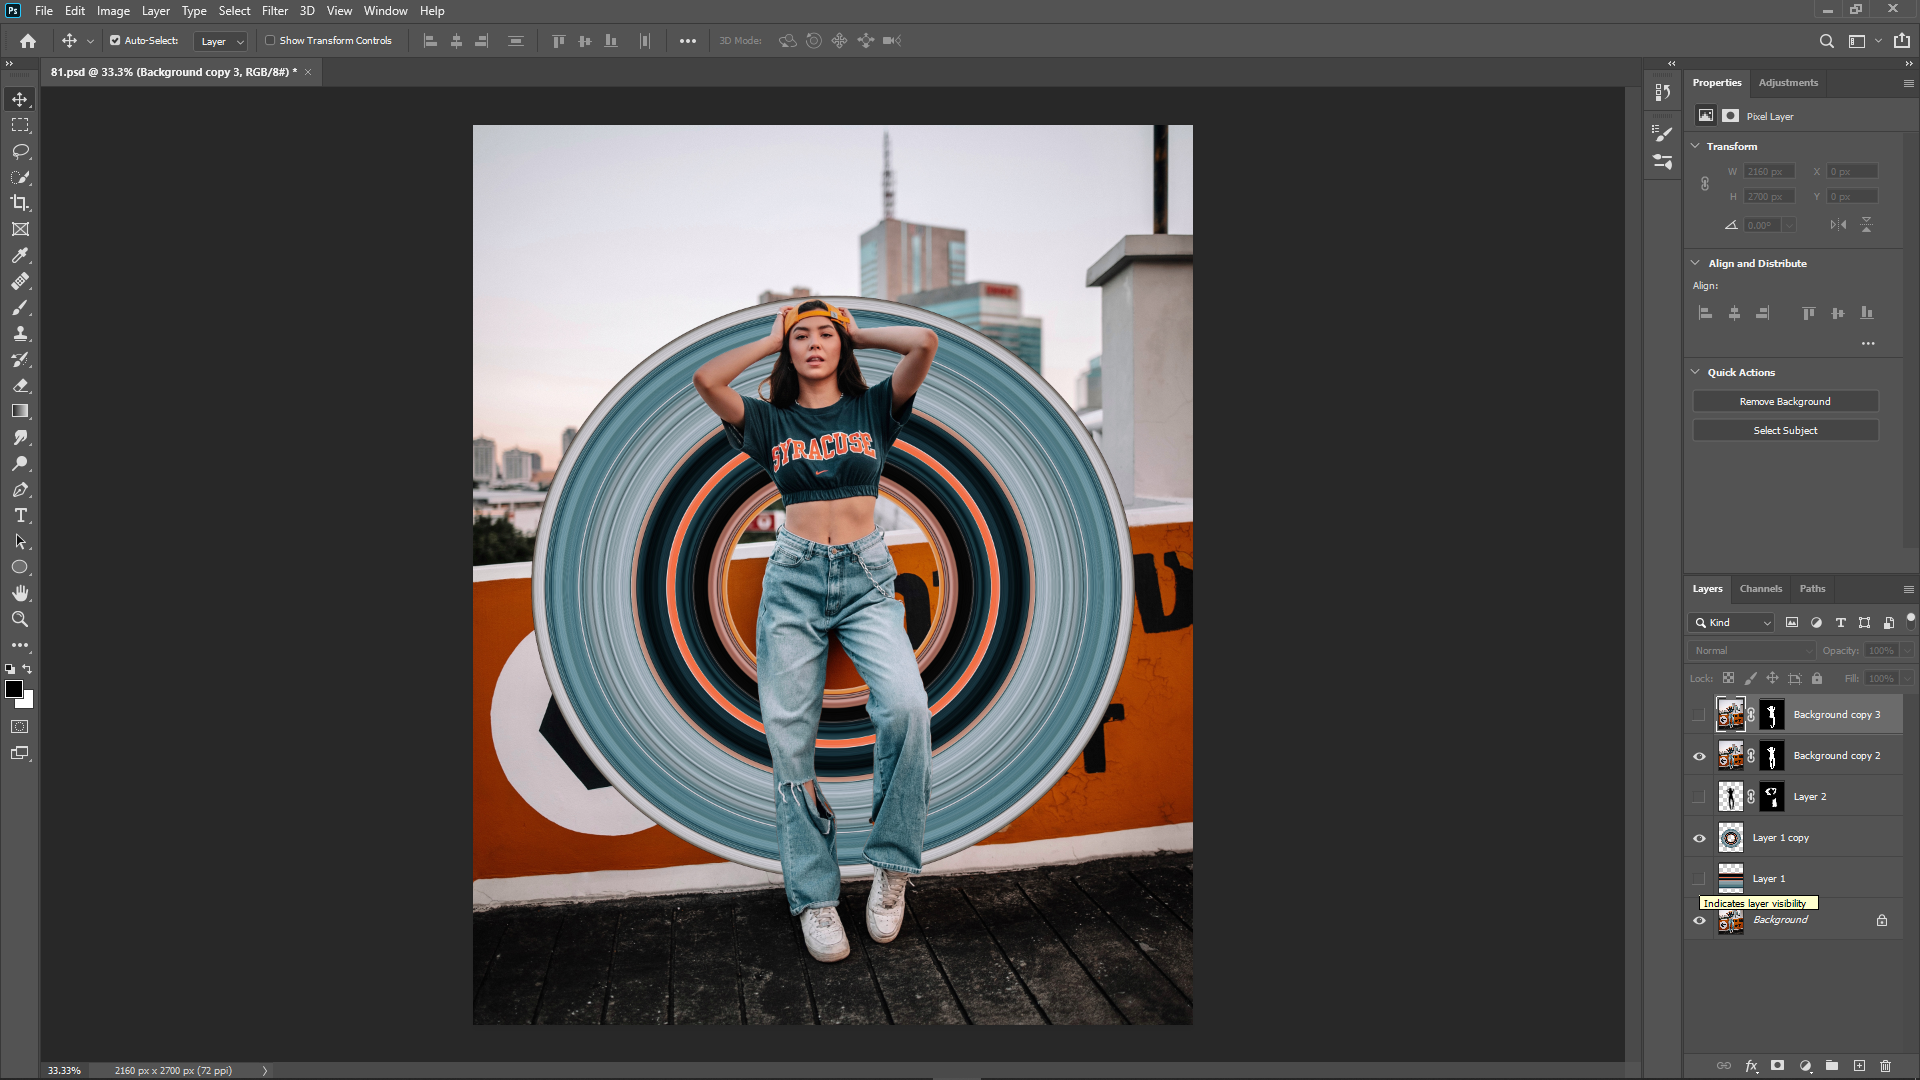Select the Rectangular Marquee tool
This screenshot has width=1920, height=1080.
coord(20,125)
